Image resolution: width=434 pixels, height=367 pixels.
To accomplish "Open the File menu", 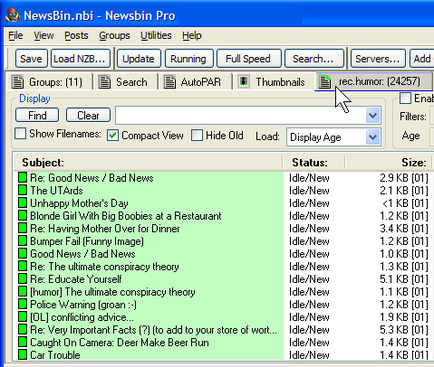I will [16, 35].
